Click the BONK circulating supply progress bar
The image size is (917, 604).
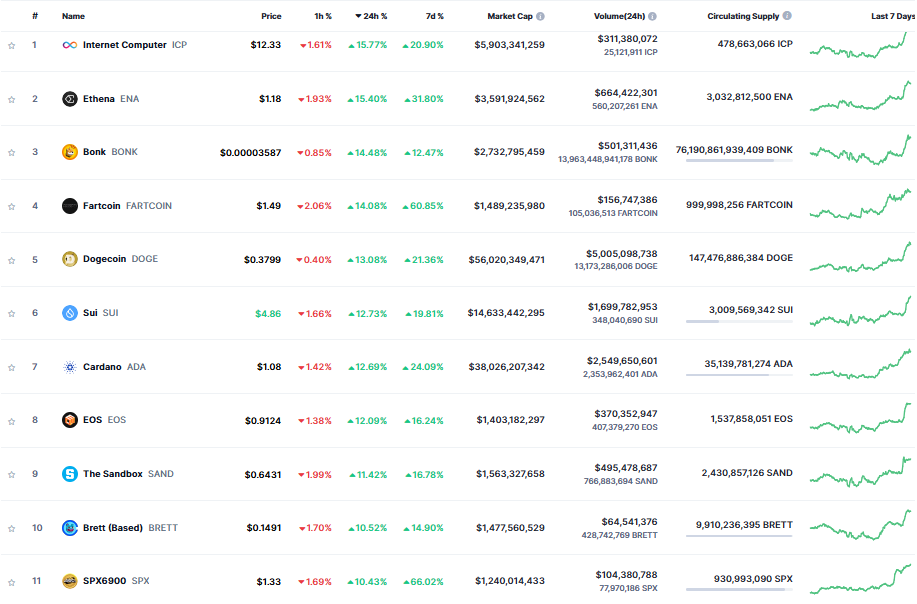coord(739,160)
